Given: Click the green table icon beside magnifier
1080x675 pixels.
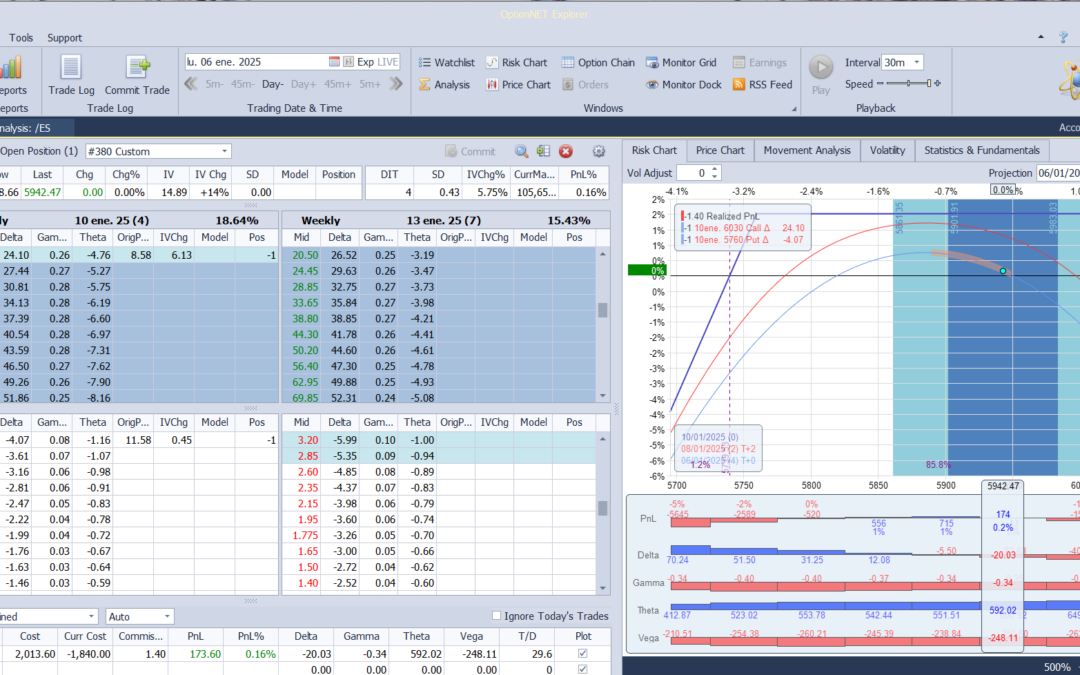Looking at the screenshot, I should pos(543,152).
